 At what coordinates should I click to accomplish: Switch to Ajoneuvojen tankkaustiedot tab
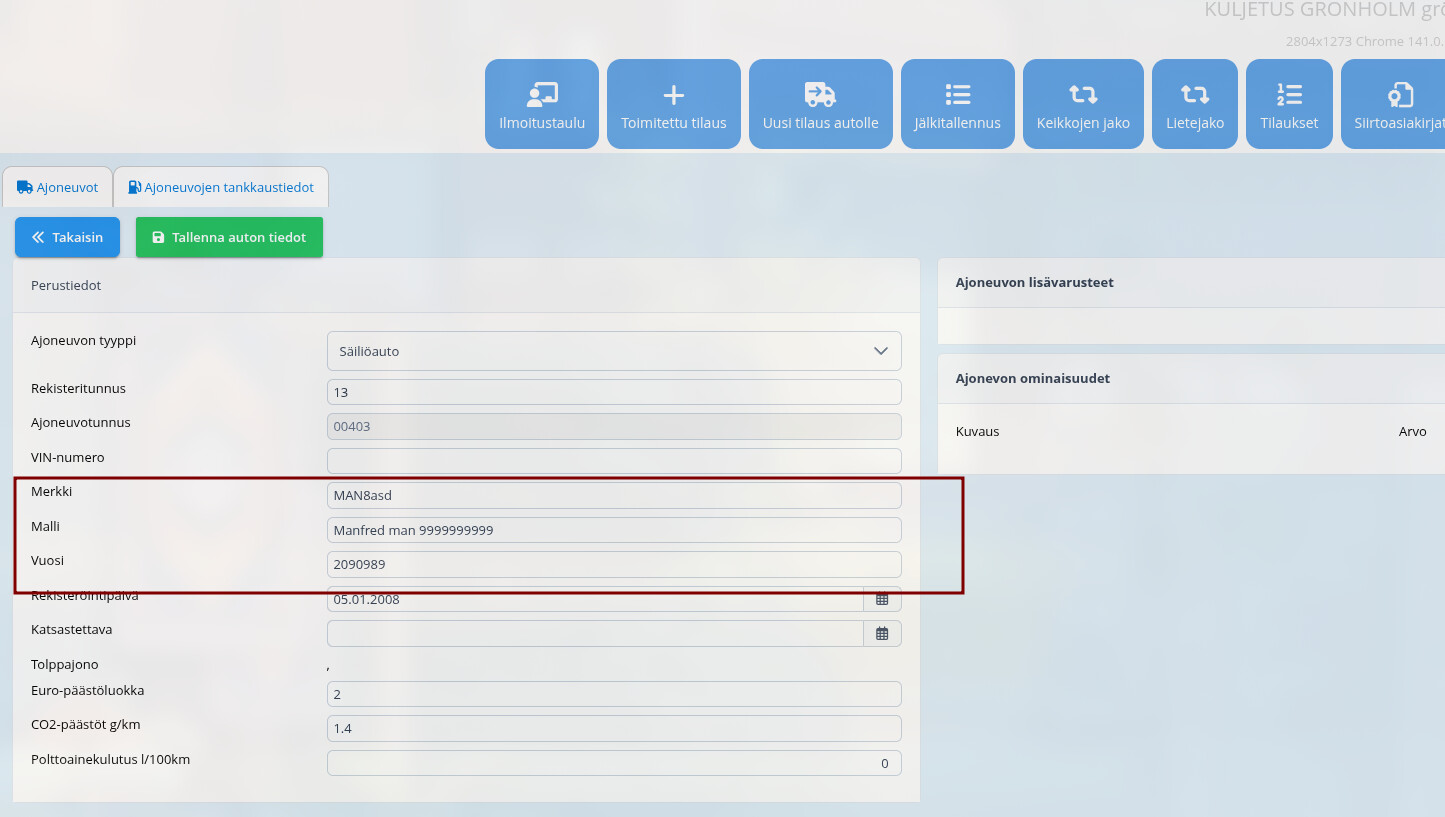pos(221,187)
